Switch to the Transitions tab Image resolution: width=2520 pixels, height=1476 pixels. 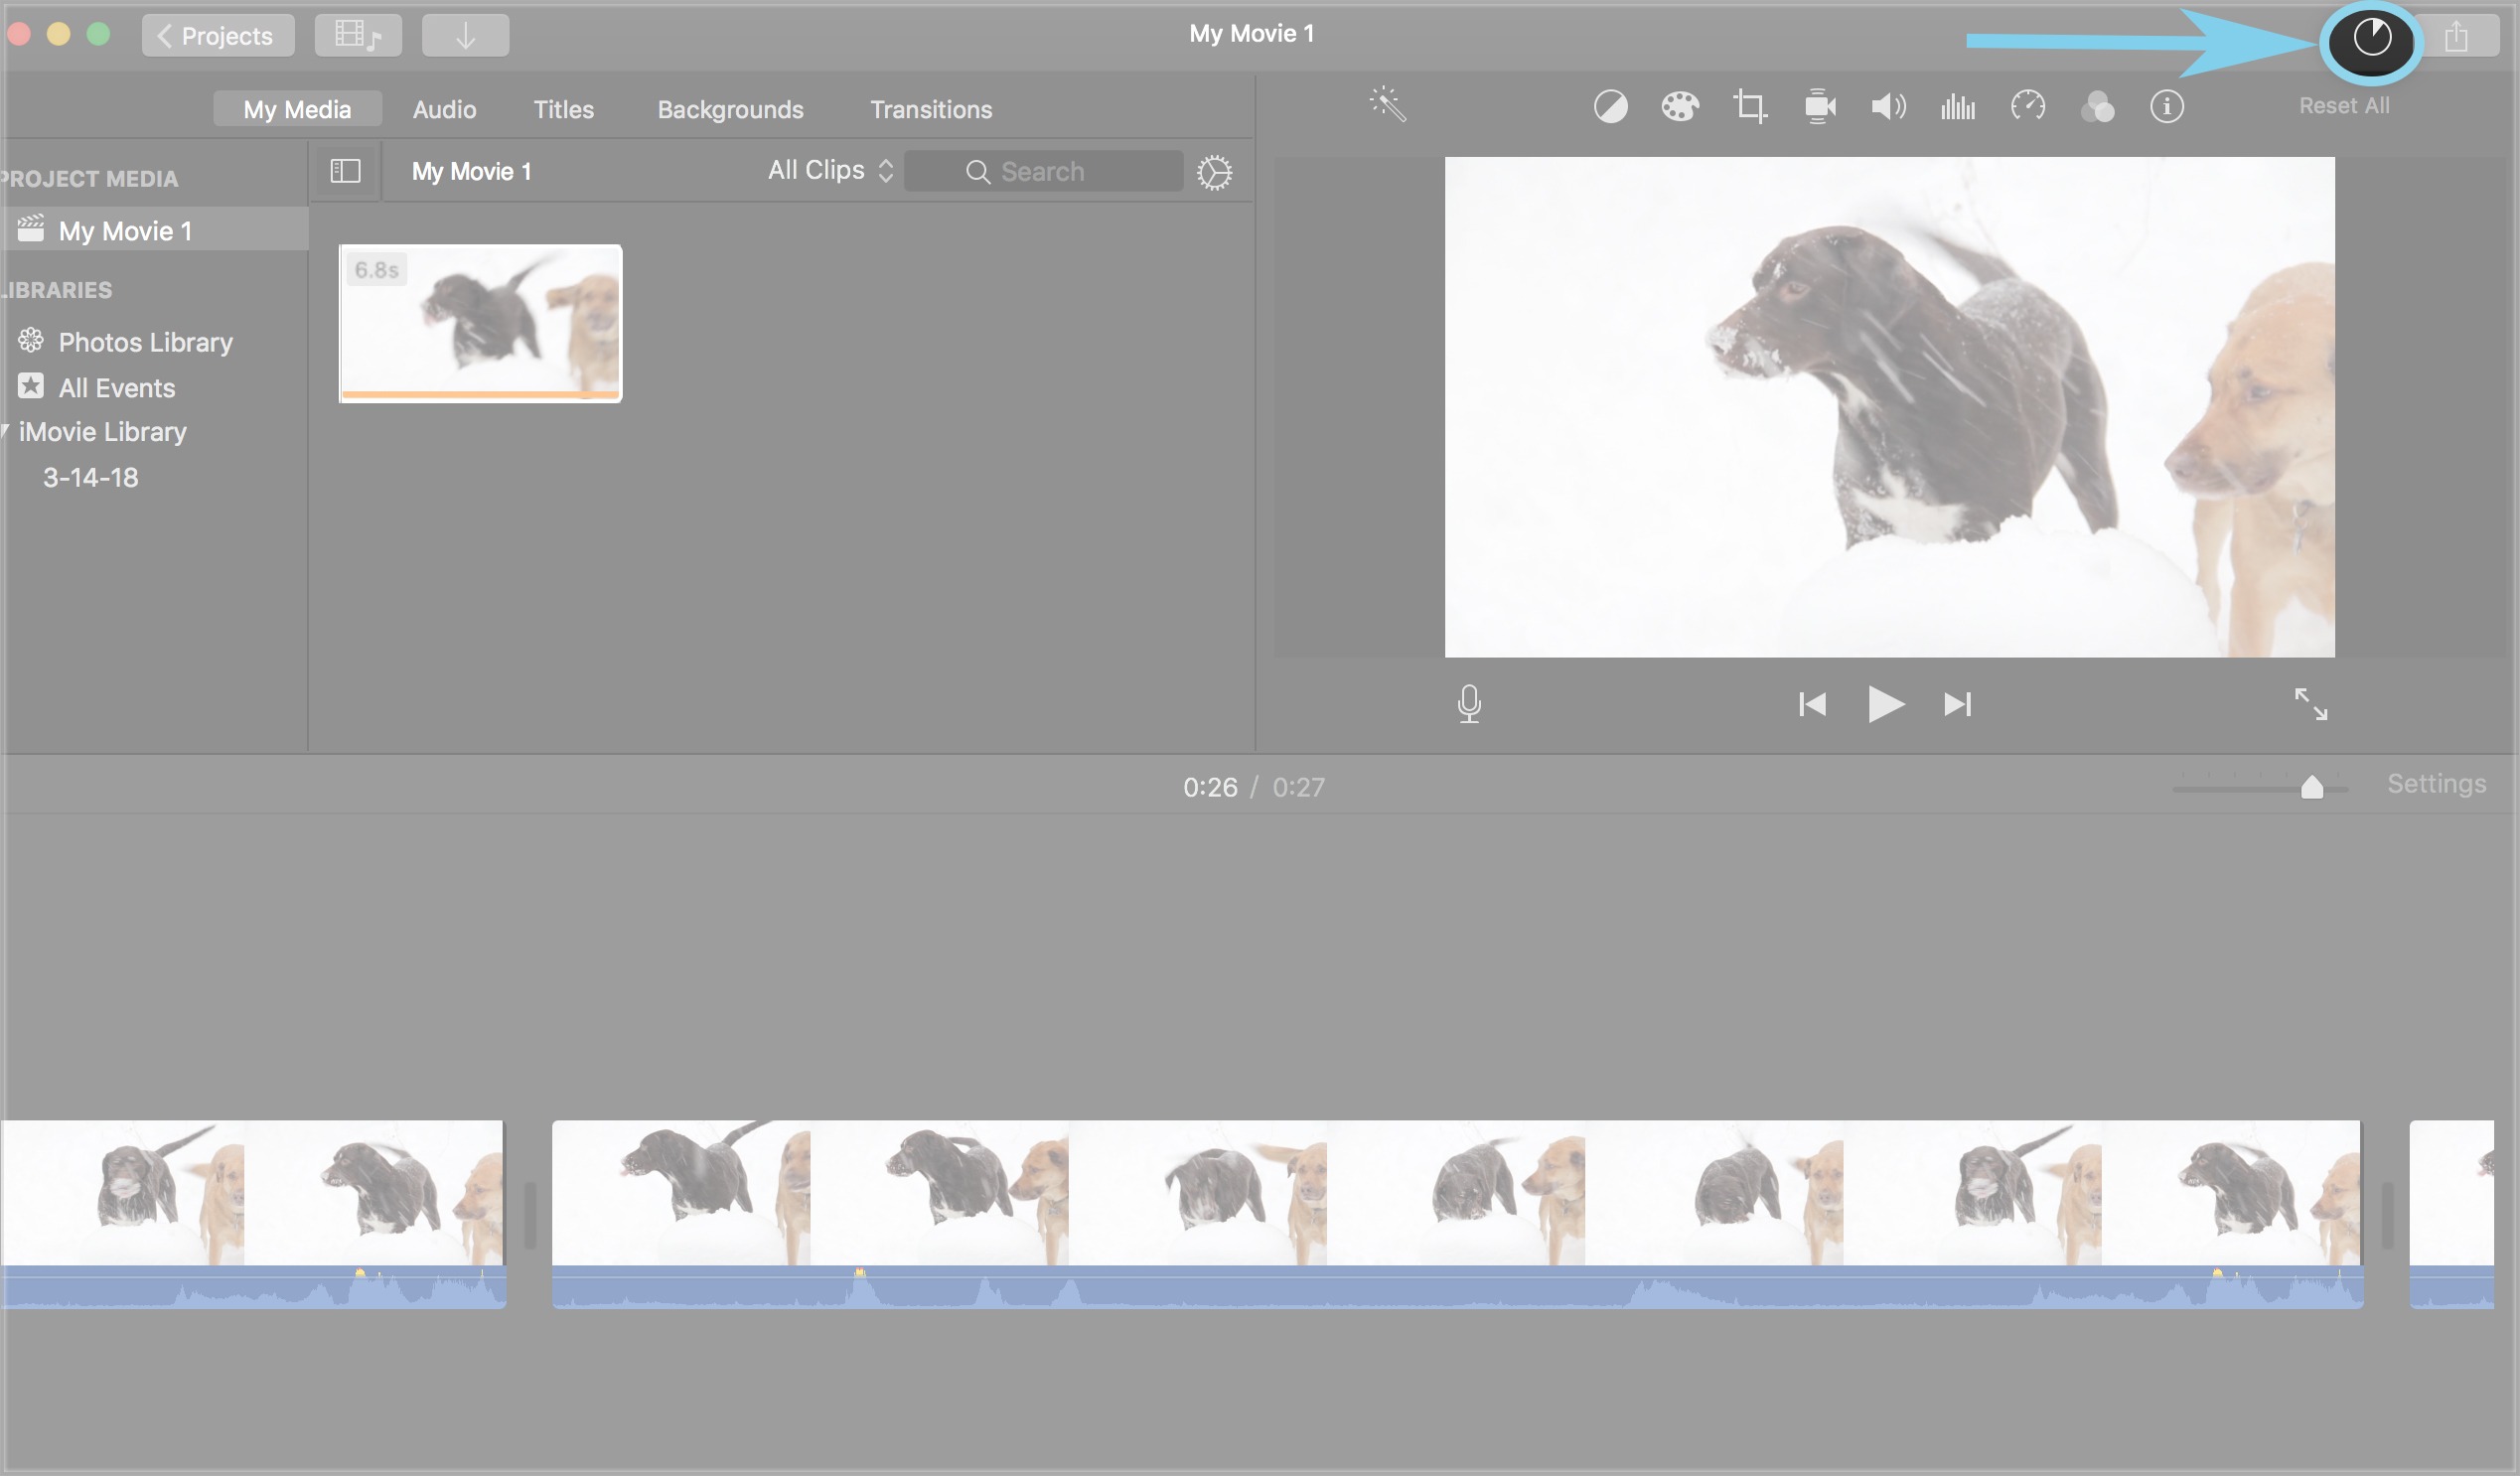coord(930,109)
